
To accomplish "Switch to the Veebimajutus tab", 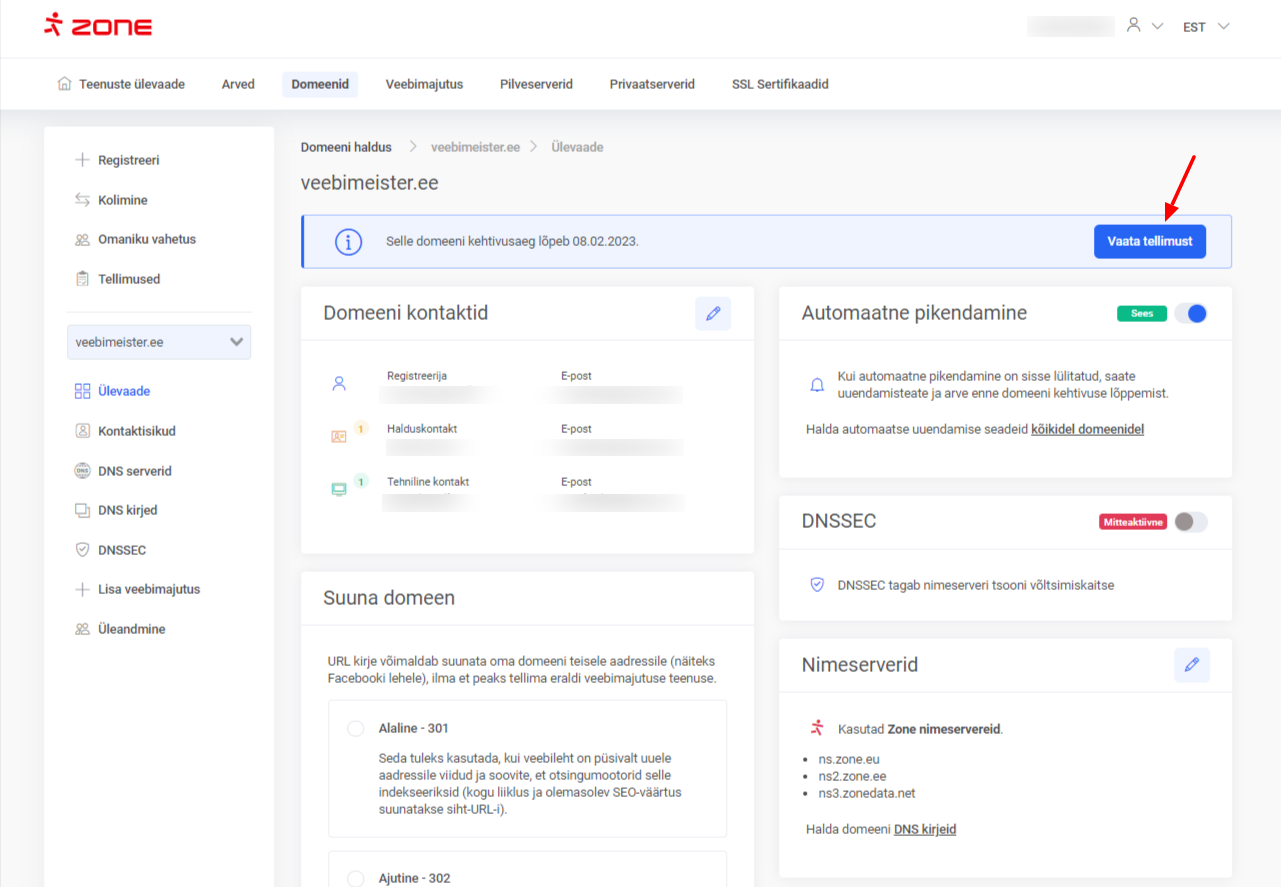I will coord(424,84).
